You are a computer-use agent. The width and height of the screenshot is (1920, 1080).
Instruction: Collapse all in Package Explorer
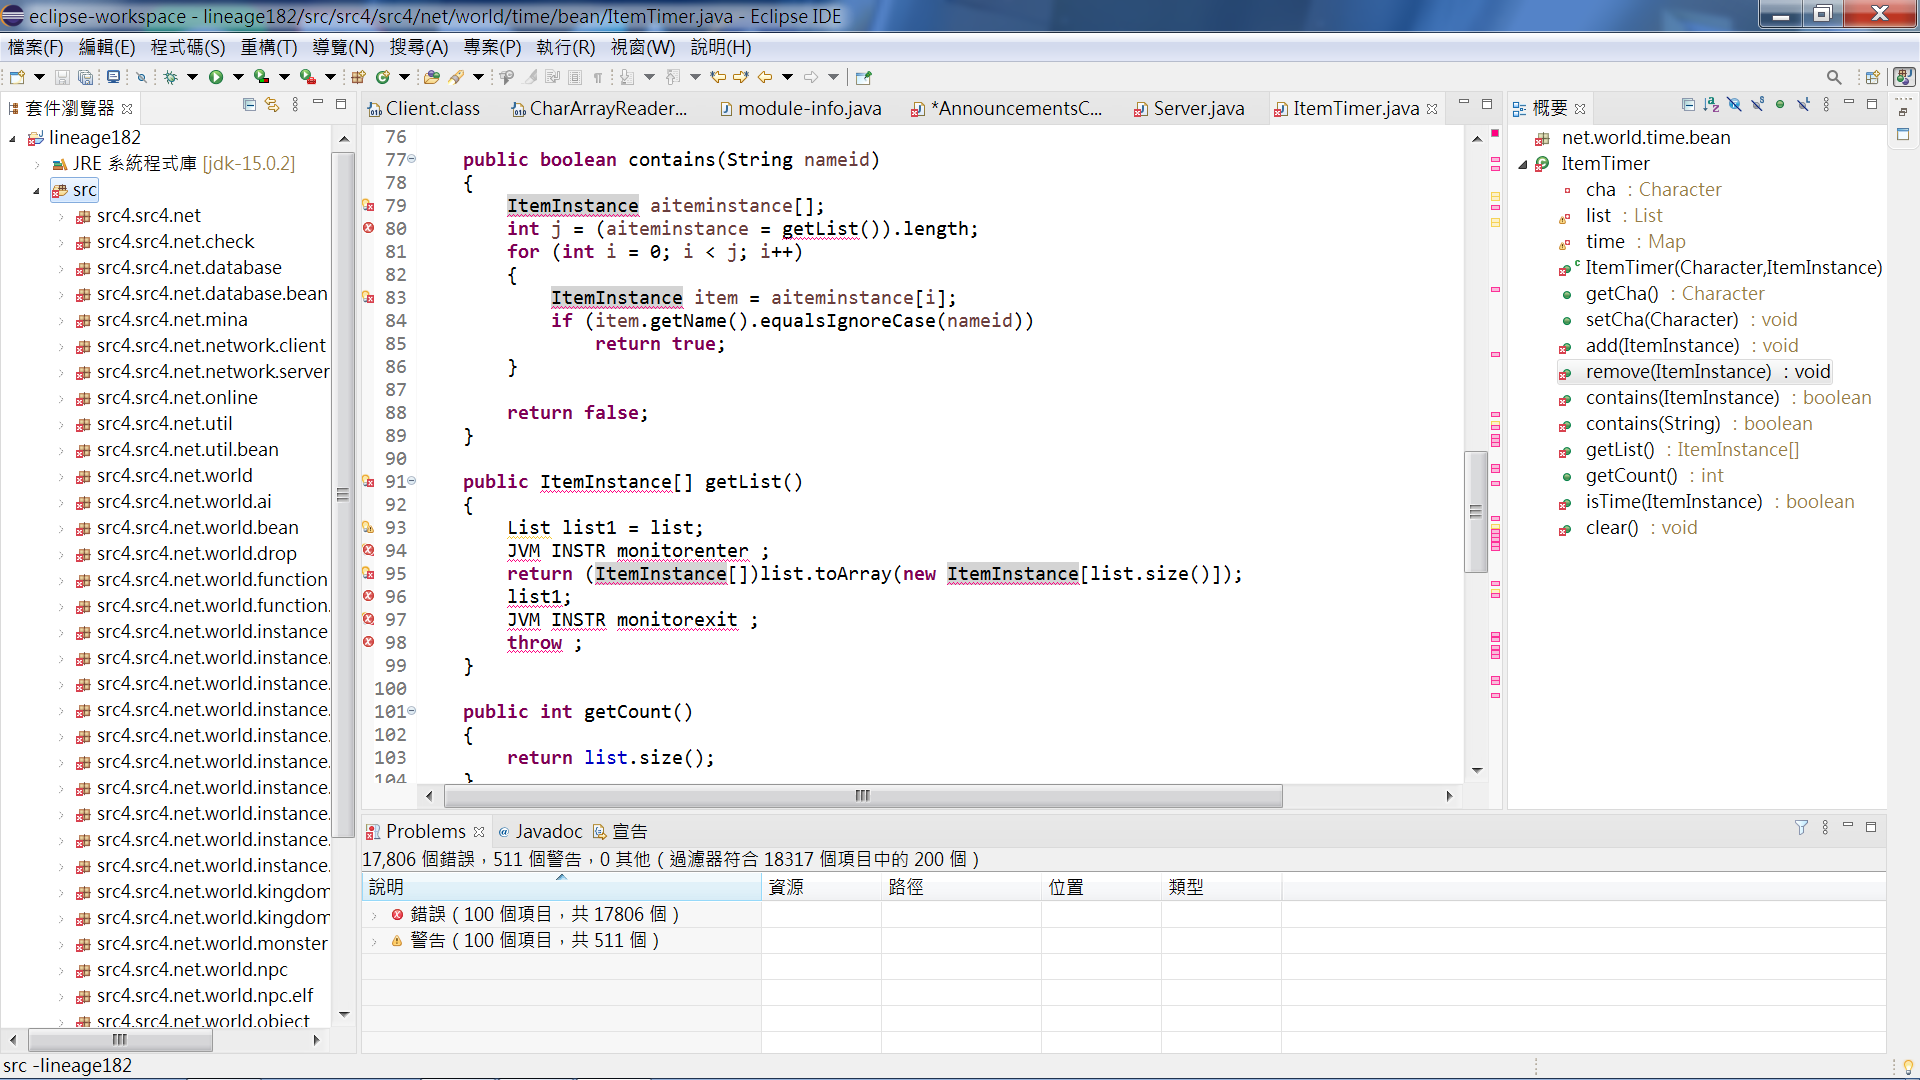click(x=249, y=105)
